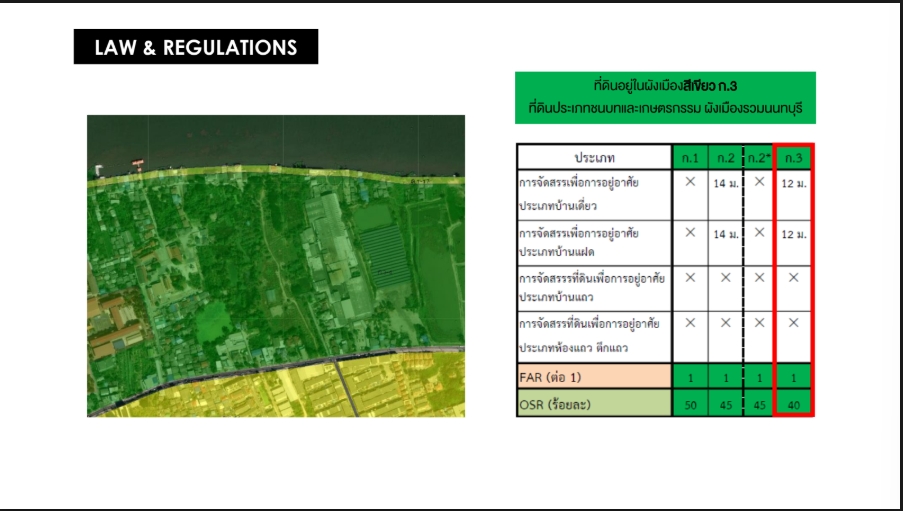
Task: Click the 14 ม. cell in บ้านเดี่ยว row
Action: [x=725, y=184]
